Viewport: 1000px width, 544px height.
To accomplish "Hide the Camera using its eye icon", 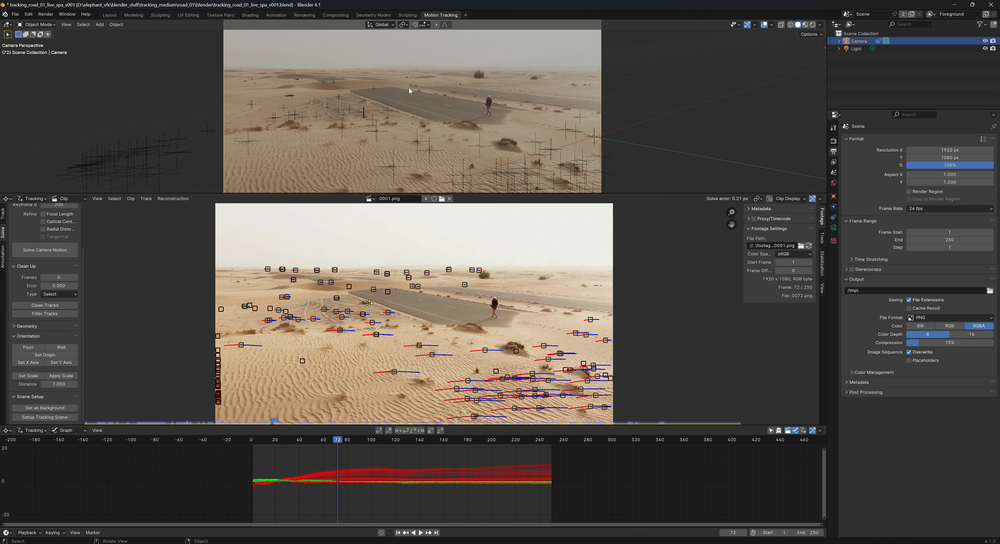I will tap(985, 41).
